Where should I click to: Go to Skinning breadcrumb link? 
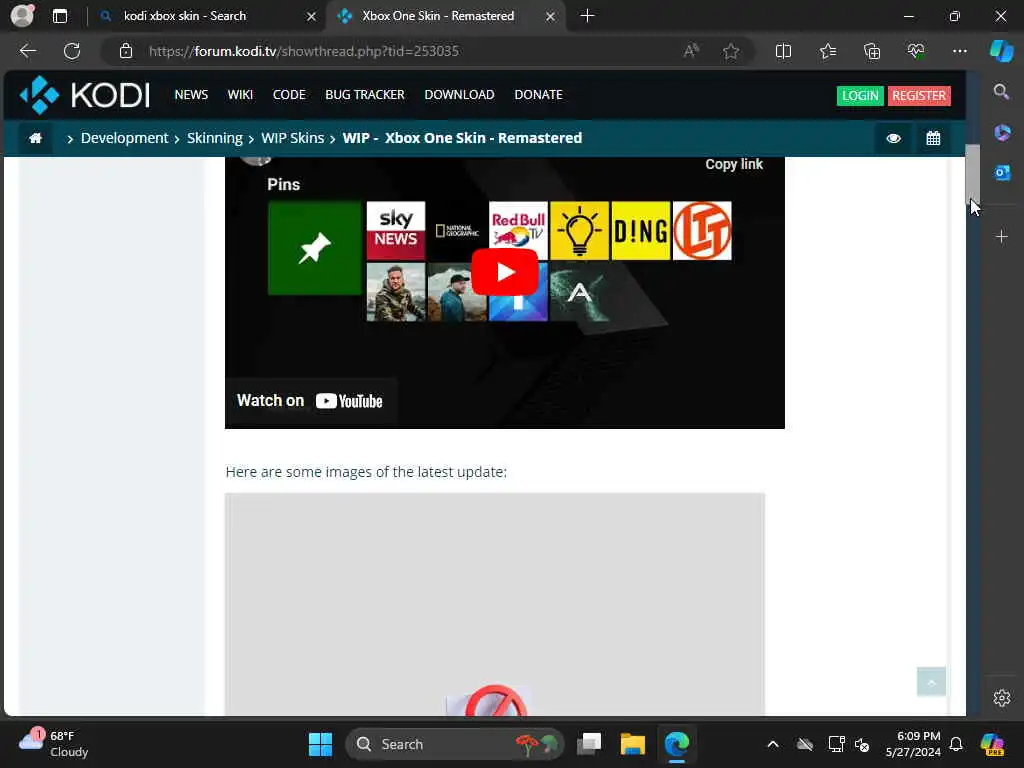click(214, 138)
